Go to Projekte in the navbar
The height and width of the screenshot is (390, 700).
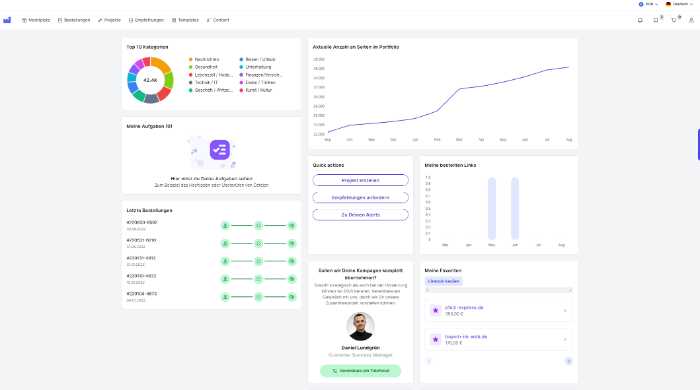click(x=109, y=20)
